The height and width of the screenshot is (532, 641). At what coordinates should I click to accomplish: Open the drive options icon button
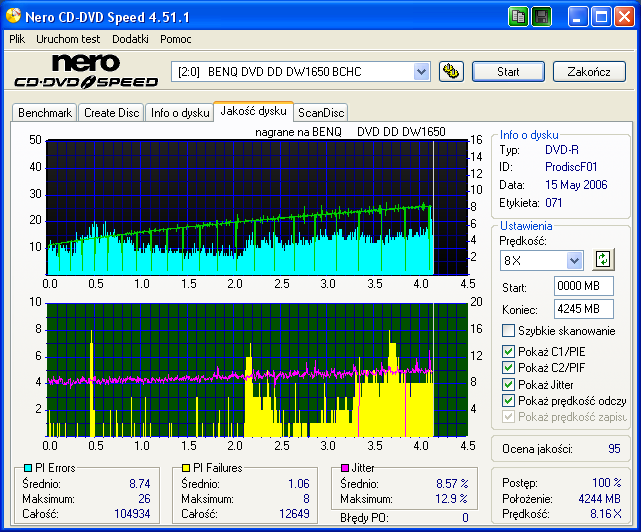pyautogui.click(x=451, y=72)
